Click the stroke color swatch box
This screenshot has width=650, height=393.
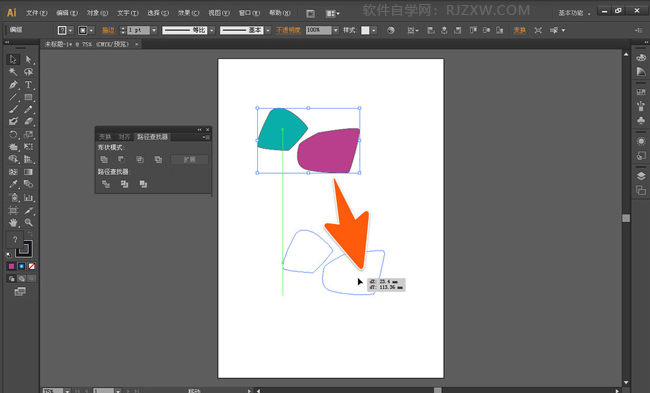24,248
